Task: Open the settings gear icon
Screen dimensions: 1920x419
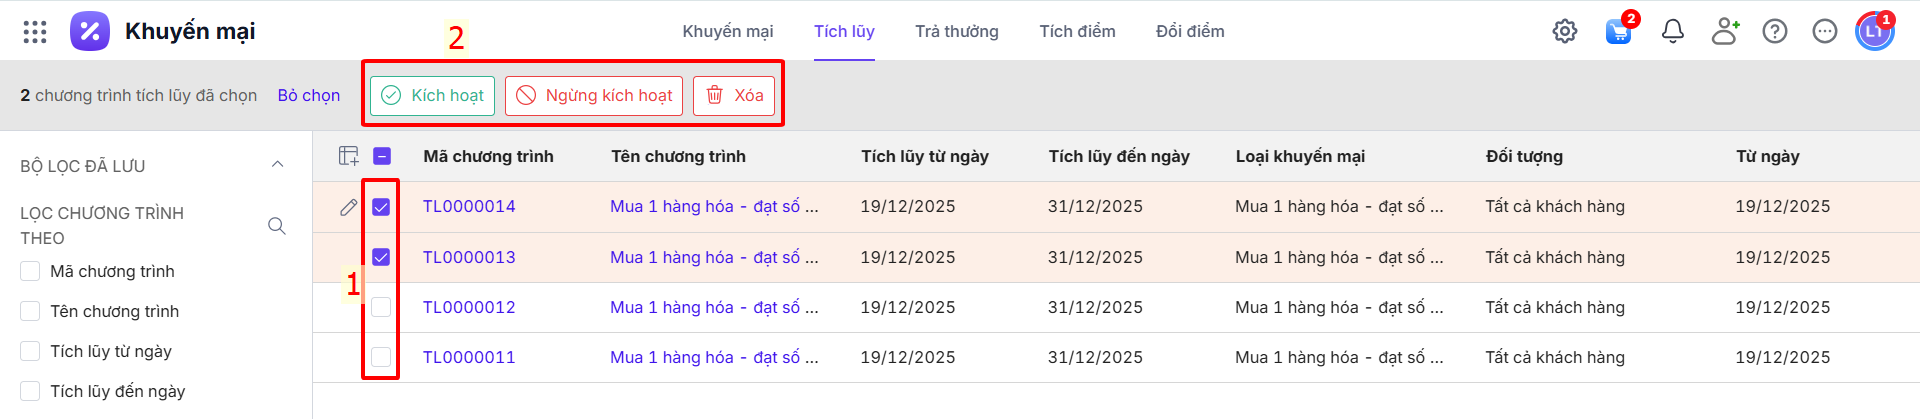Action: click(1565, 32)
